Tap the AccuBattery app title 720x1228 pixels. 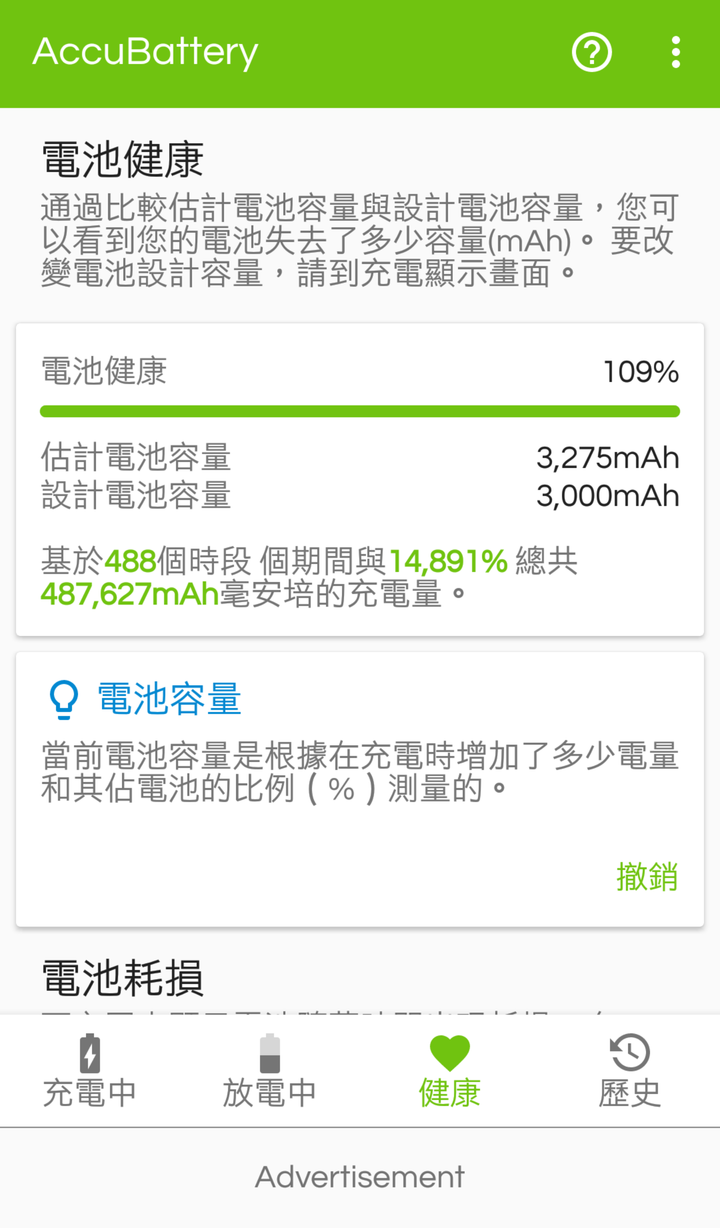146,52
